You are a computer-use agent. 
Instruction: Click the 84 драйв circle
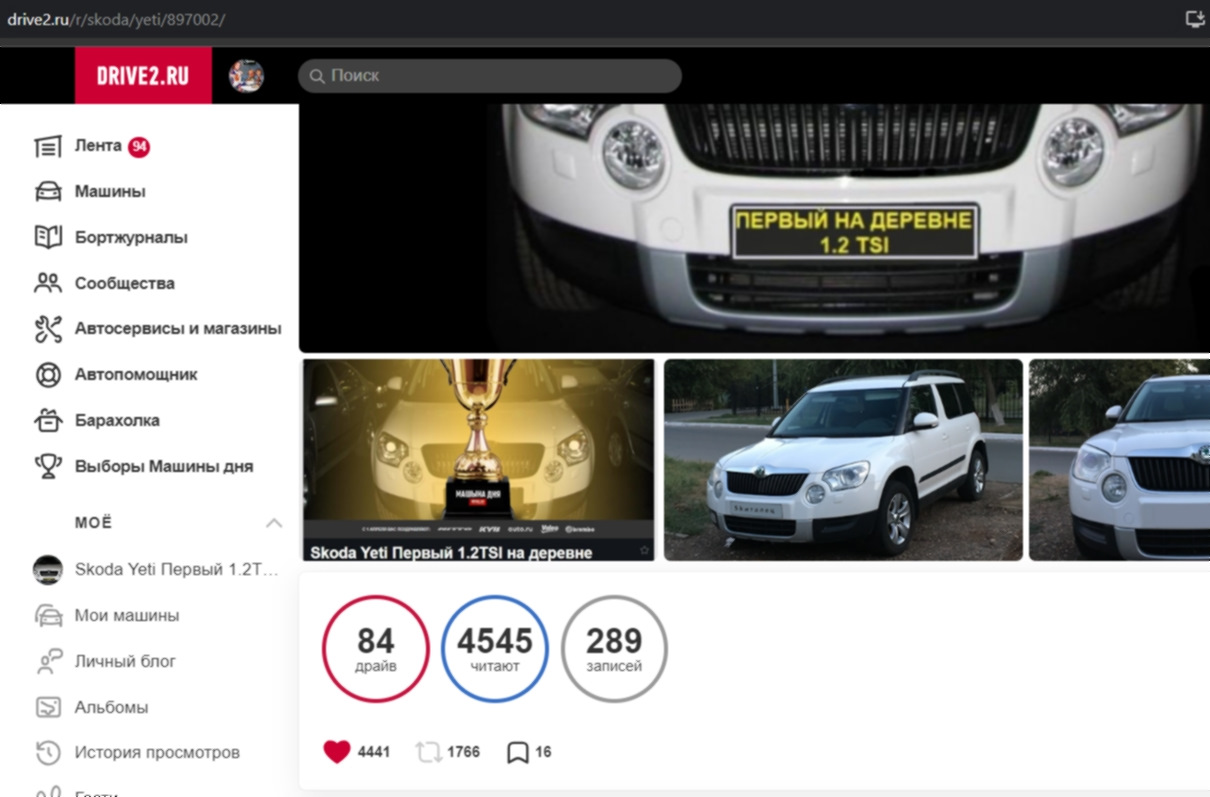[x=375, y=649]
